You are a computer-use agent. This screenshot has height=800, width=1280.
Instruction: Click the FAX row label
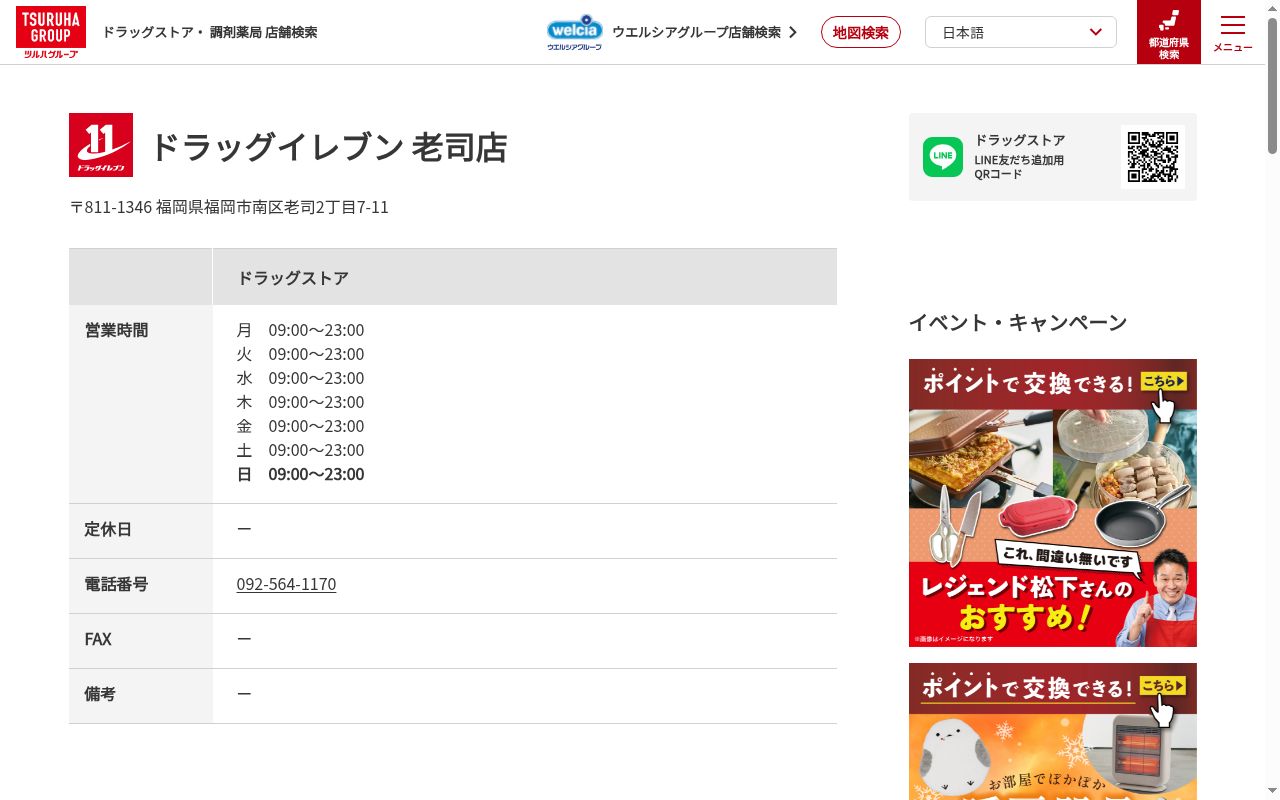pos(98,639)
